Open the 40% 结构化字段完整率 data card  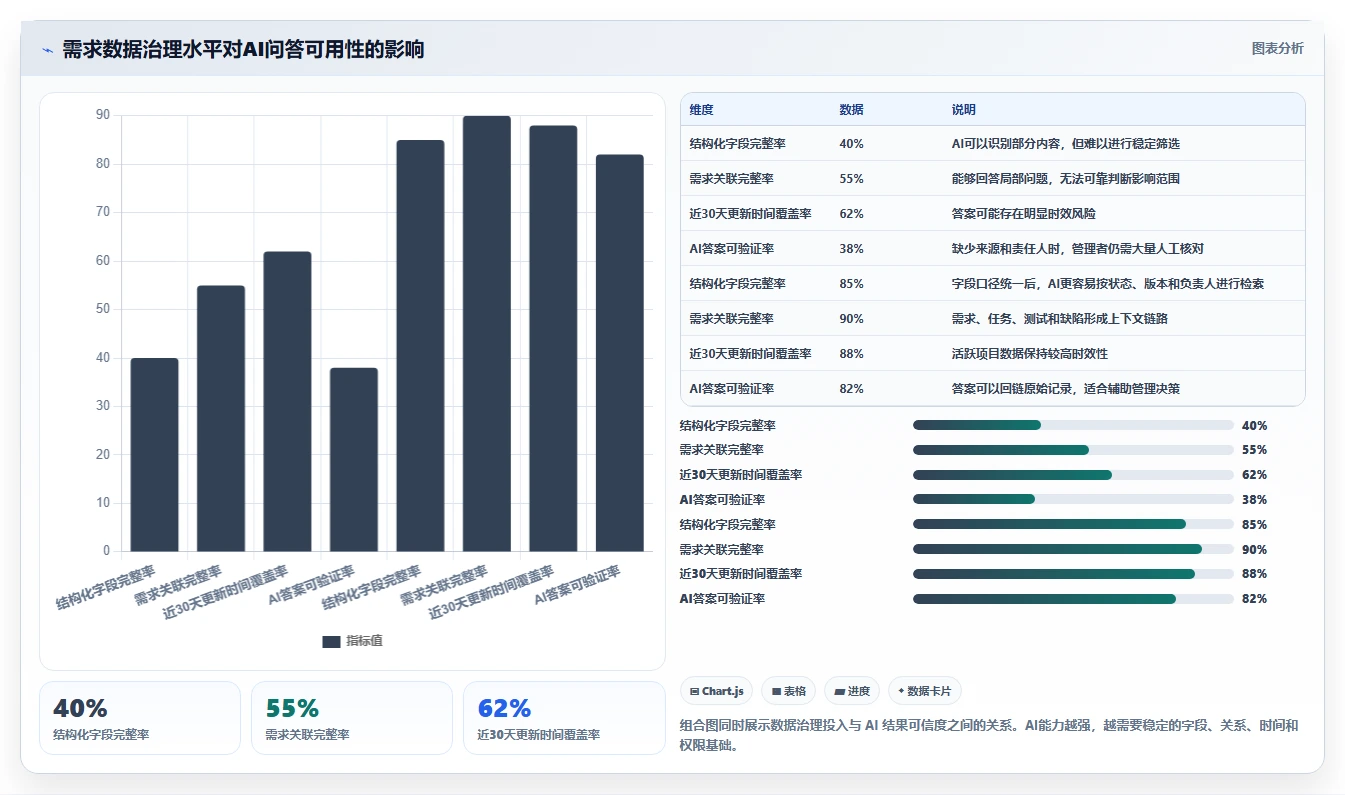(140, 718)
